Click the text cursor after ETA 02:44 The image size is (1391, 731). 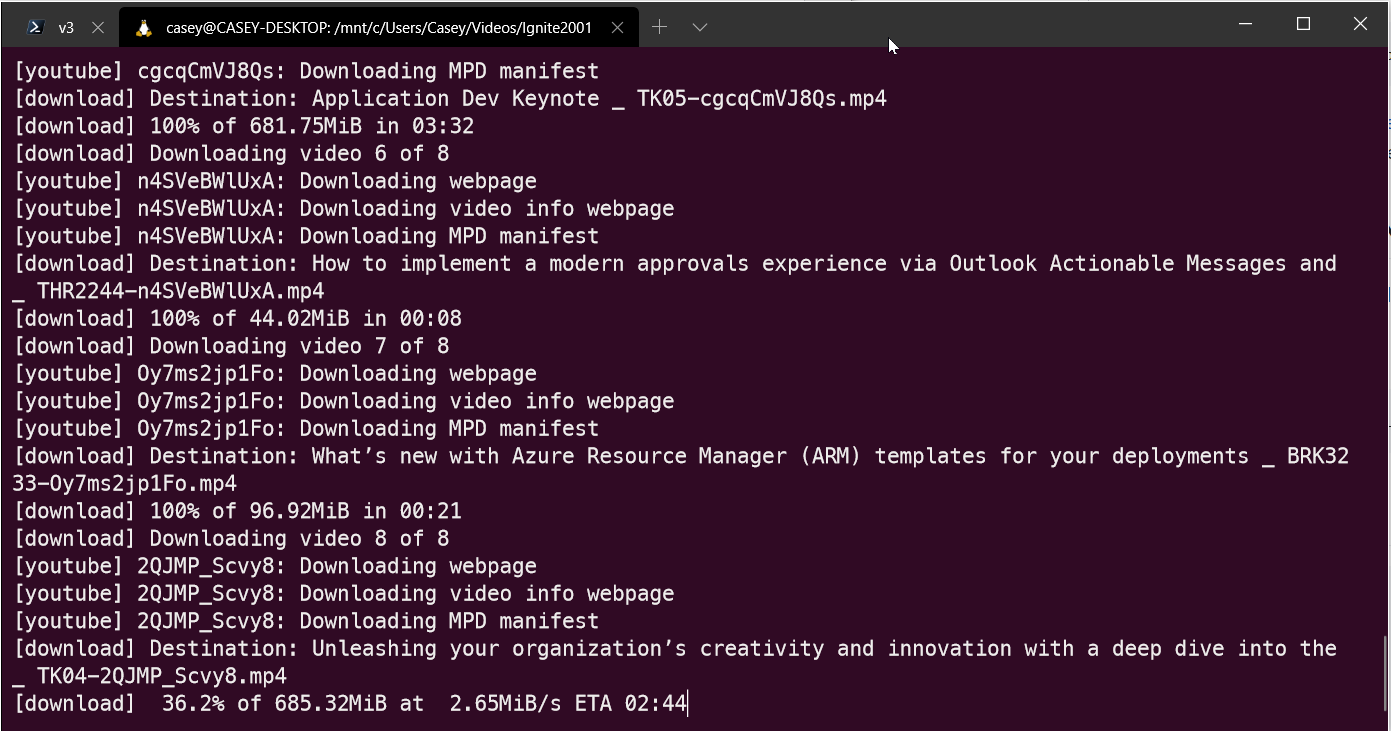pos(688,704)
